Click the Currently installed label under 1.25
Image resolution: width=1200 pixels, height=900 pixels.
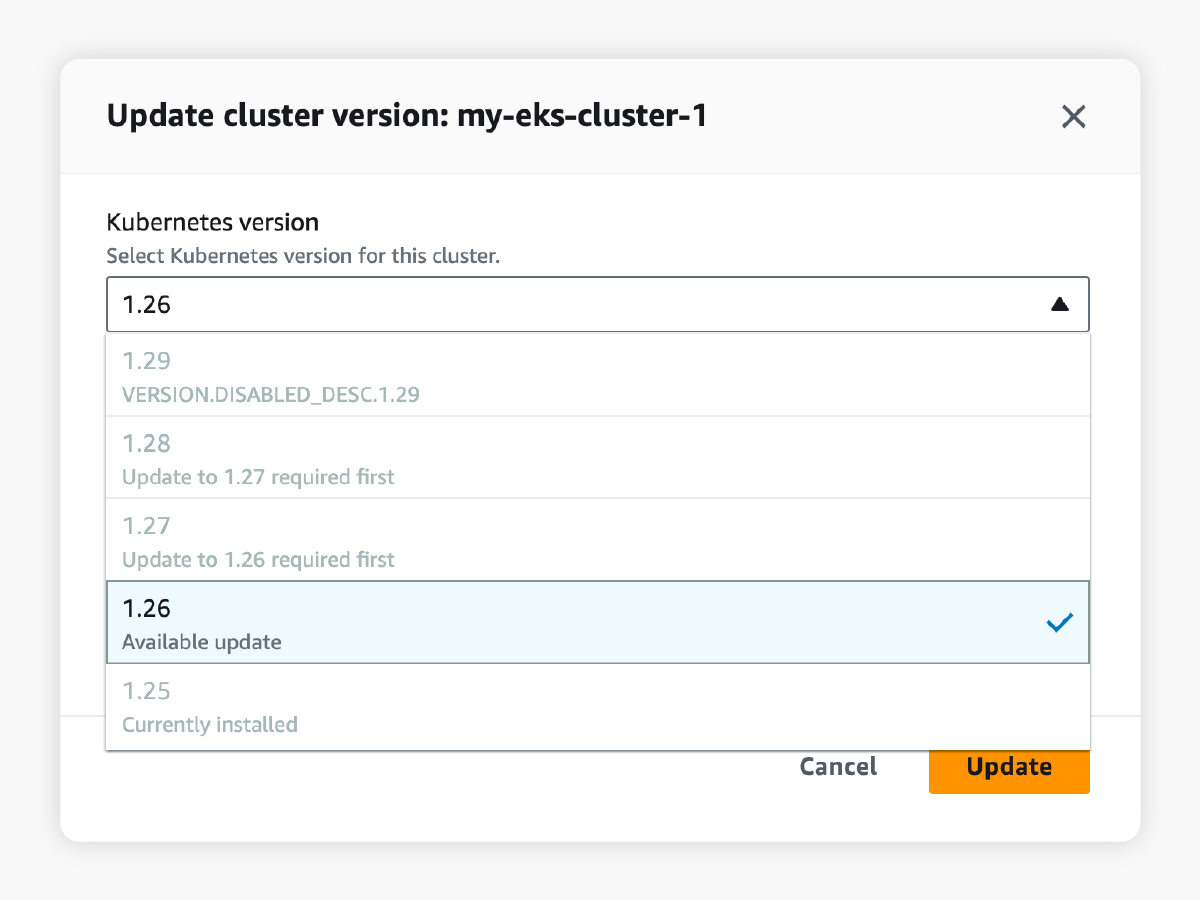[210, 724]
